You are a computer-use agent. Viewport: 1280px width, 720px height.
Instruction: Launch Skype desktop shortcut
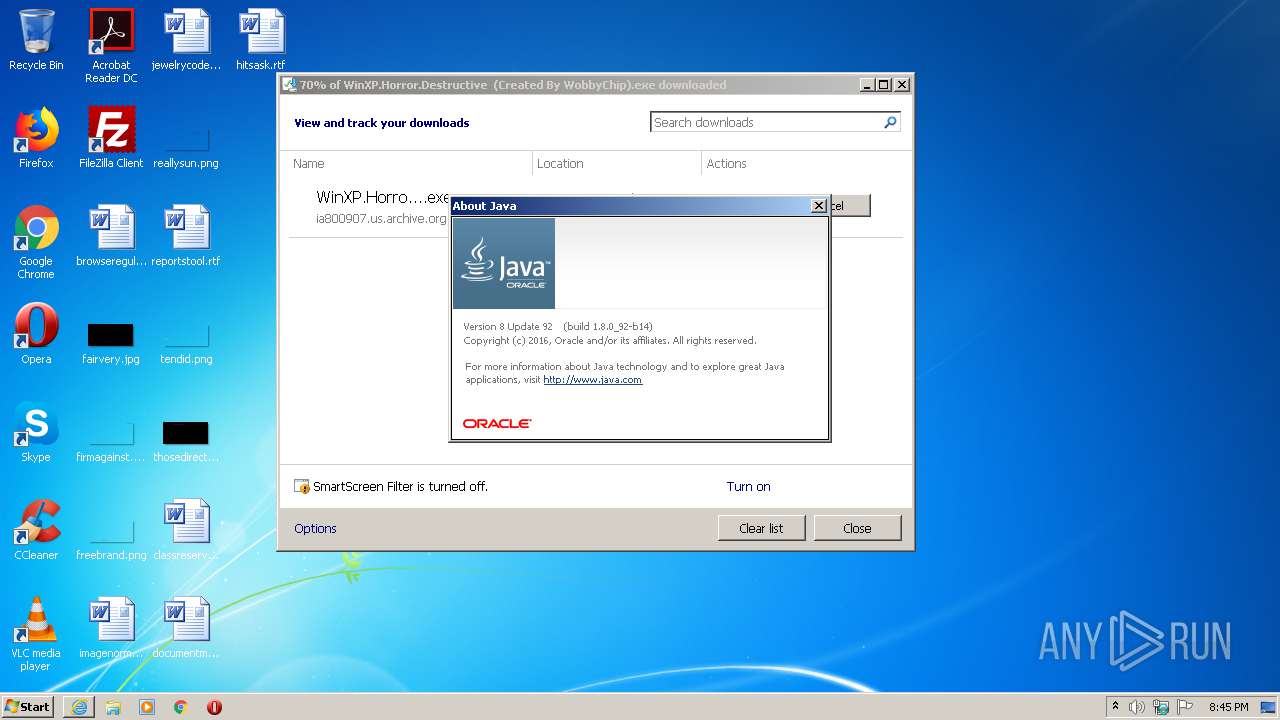[x=36, y=432]
